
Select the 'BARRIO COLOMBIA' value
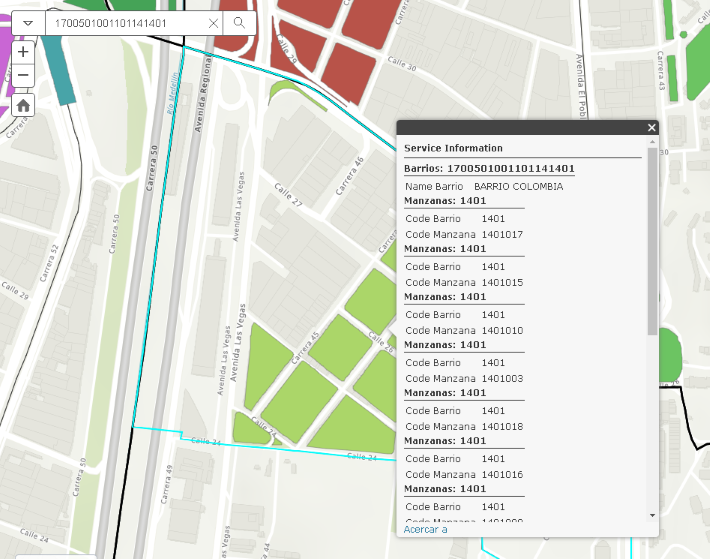tap(518, 186)
